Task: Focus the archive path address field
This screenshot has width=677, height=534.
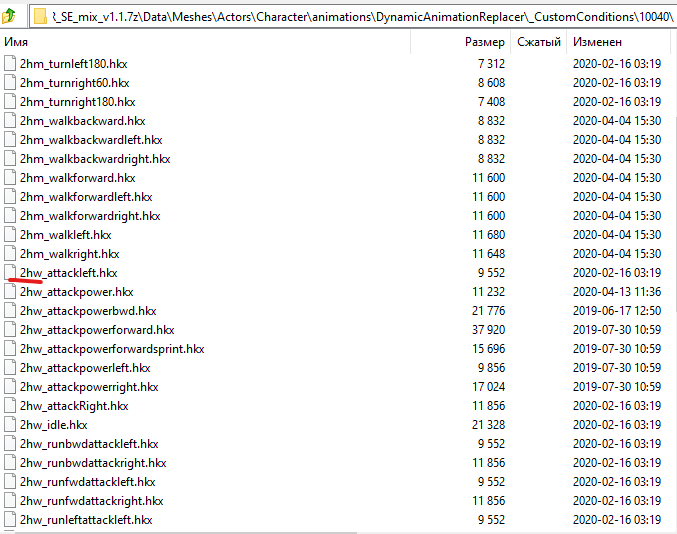Action: click(353, 17)
